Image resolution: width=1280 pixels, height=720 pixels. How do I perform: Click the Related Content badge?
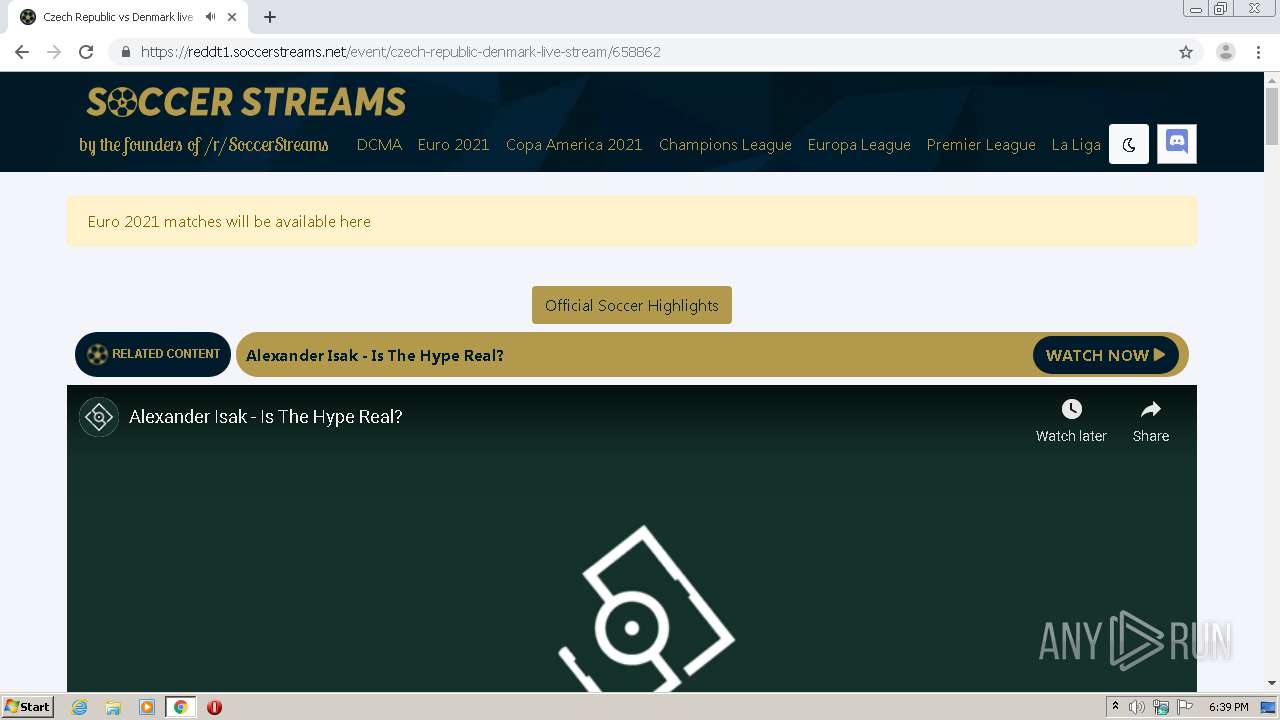click(153, 354)
